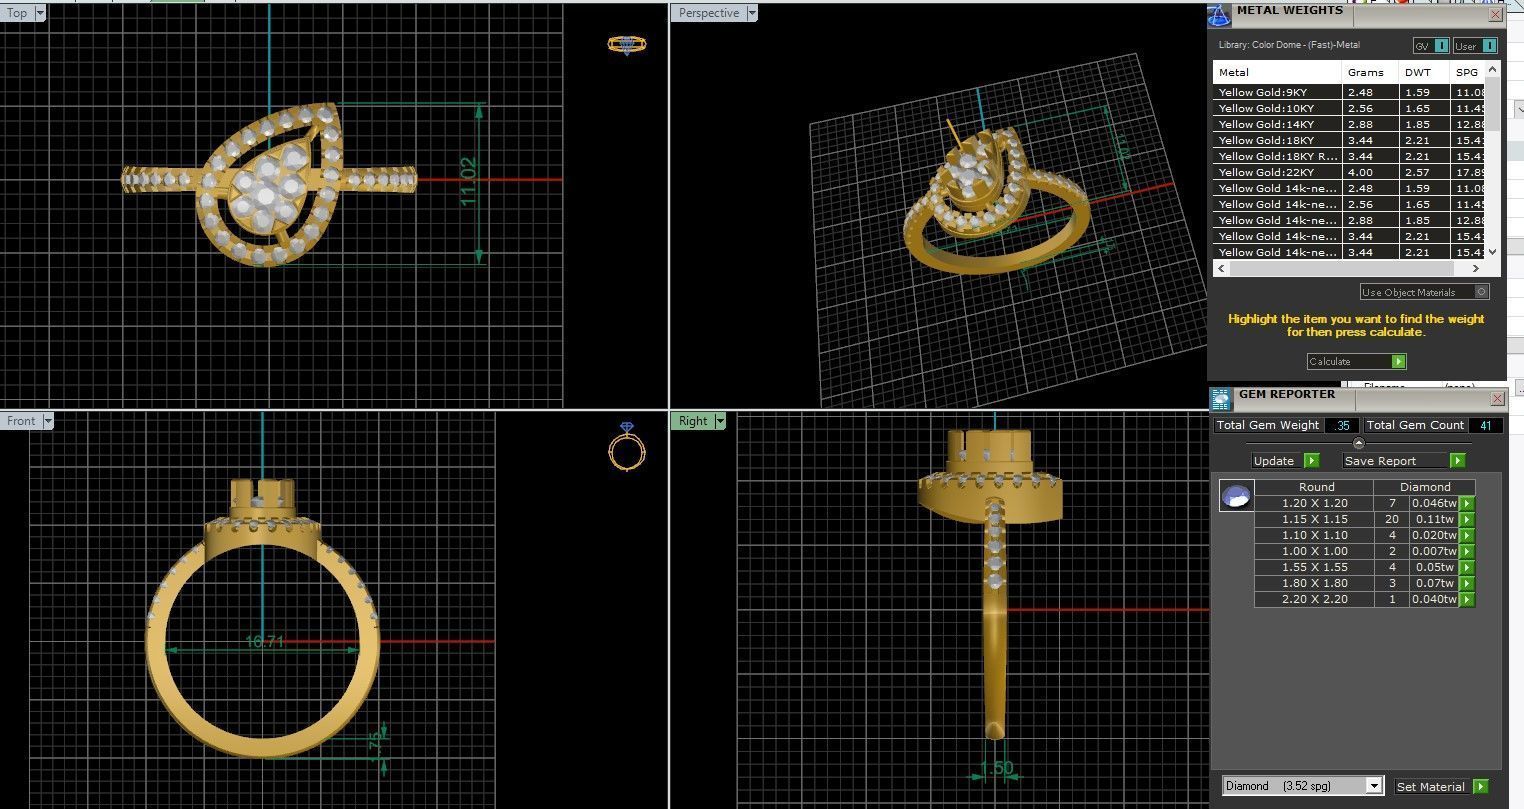Click the 1.50 dimension in the Right viewport
Screen dimensions: 1524x809
996,769
